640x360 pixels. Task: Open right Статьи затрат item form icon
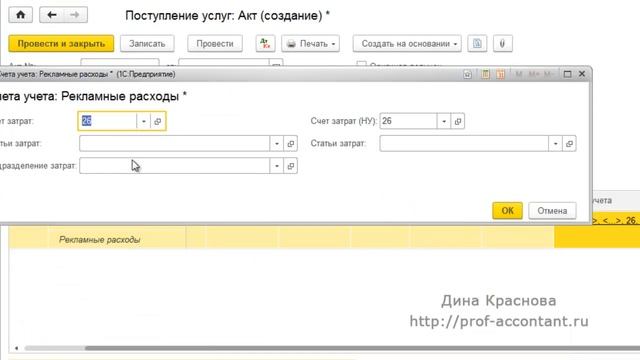[x=569, y=144]
